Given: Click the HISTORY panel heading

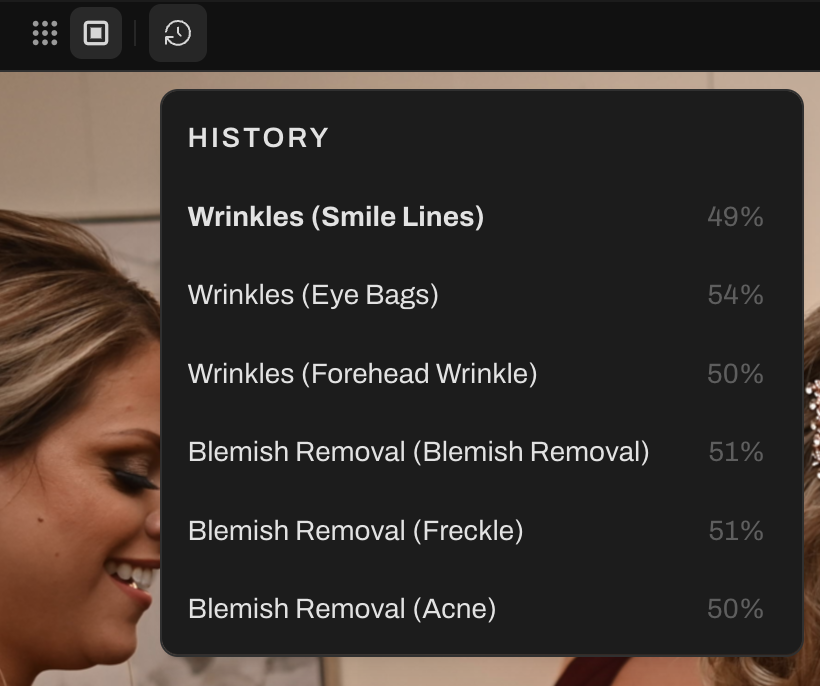Looking at the screenshot, I should point(258,138).
